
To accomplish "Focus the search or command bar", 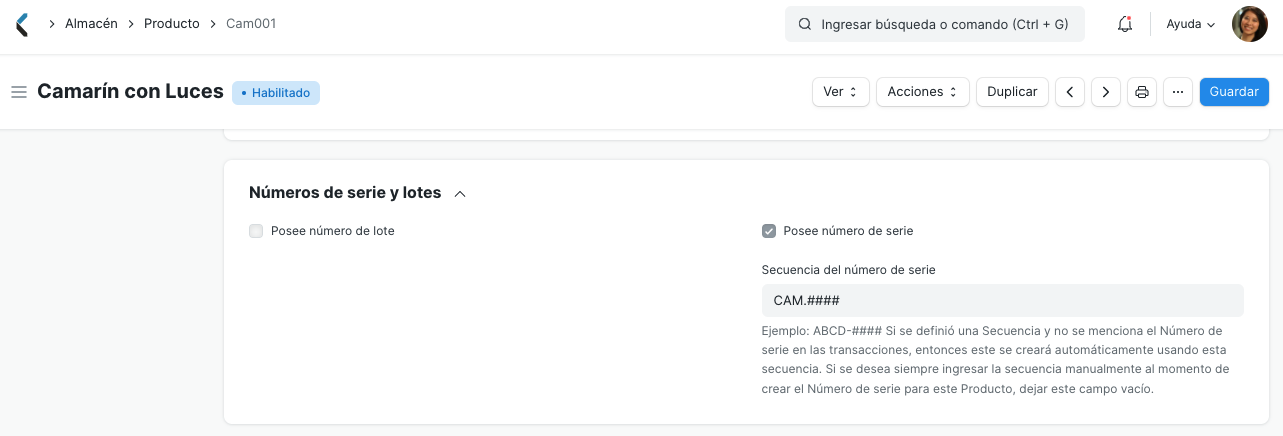I will coord(935,24).
